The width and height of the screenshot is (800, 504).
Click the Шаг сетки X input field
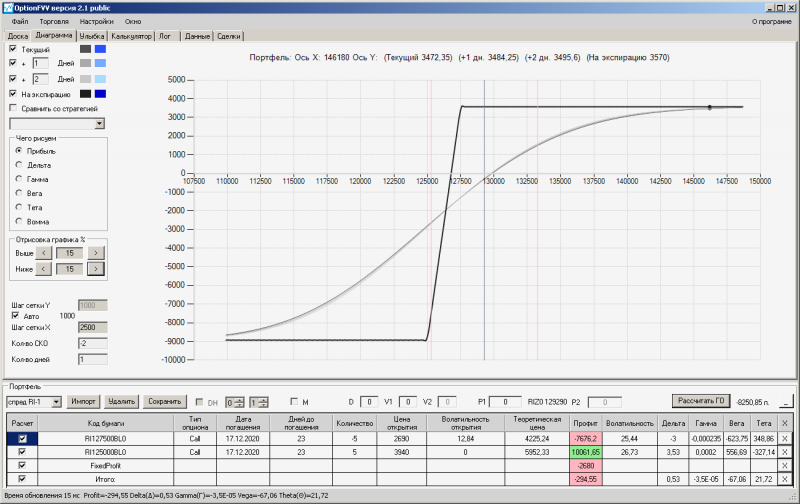93,327
